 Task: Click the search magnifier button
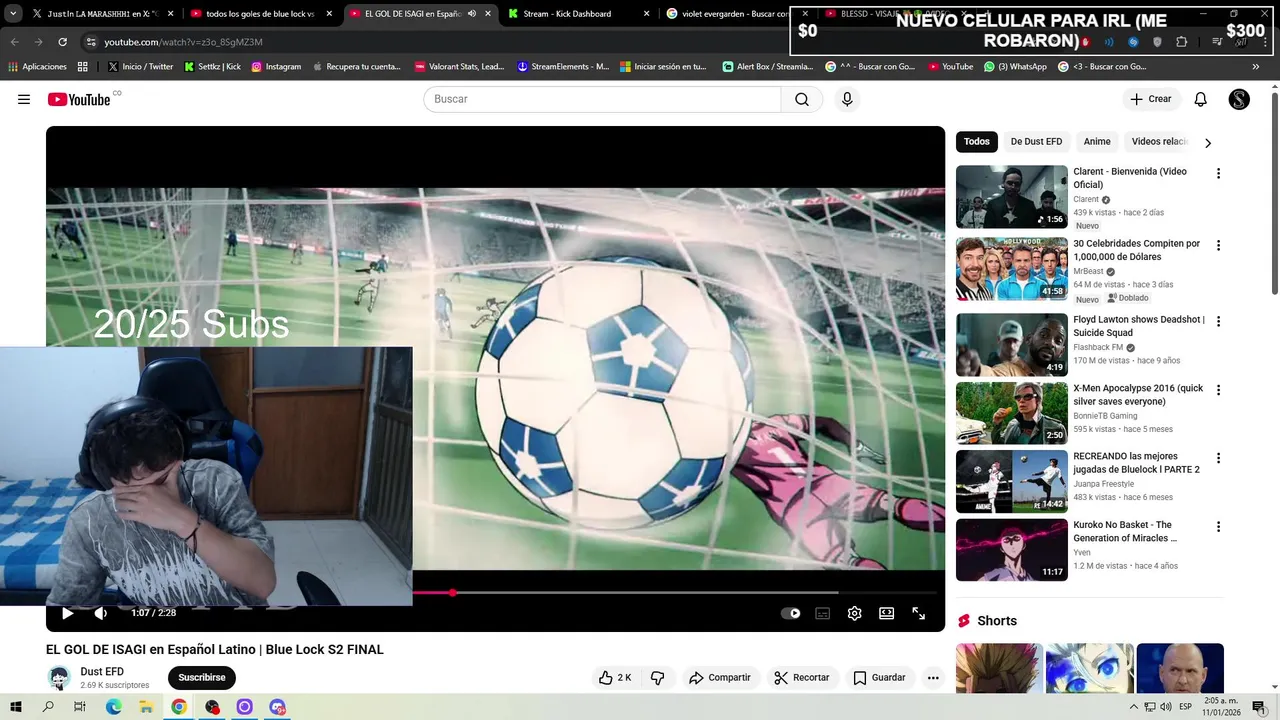click(802, 99)
